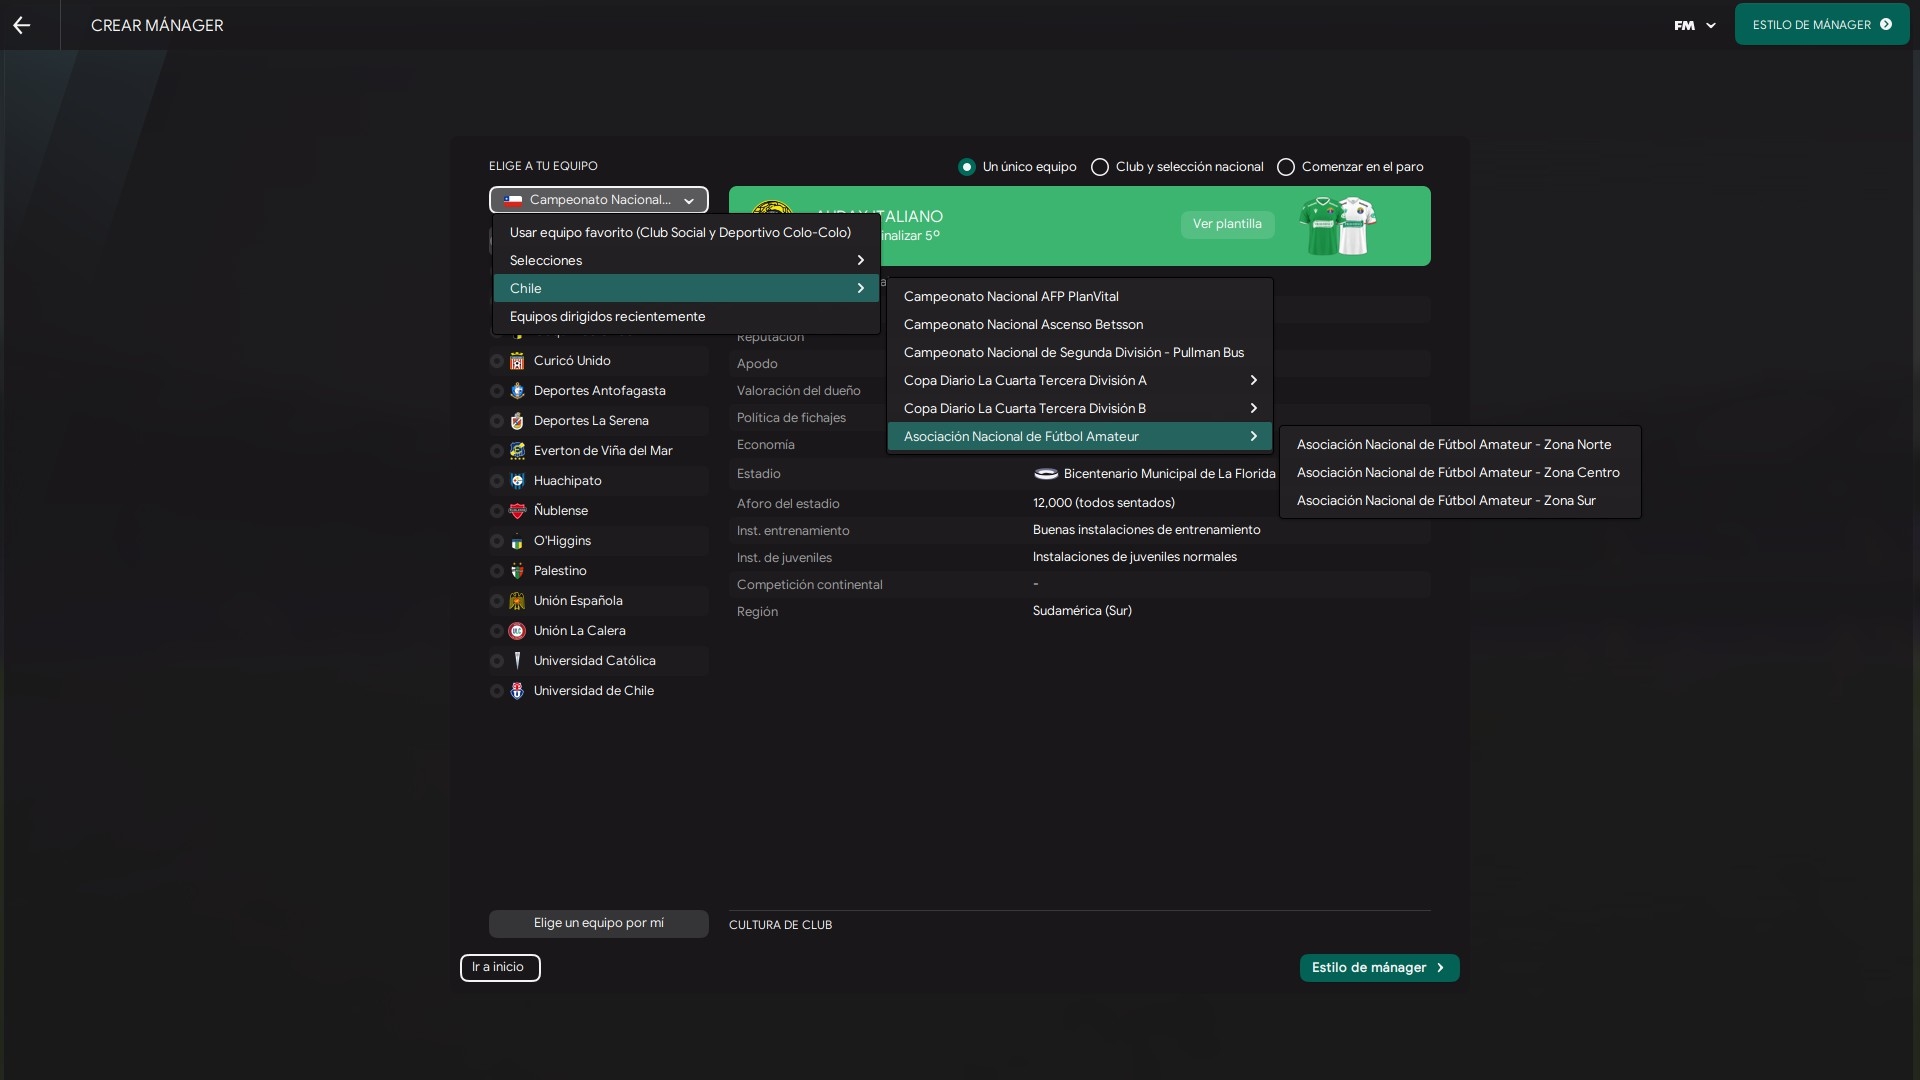Select the 'Un único equipo' radio option

966,167
